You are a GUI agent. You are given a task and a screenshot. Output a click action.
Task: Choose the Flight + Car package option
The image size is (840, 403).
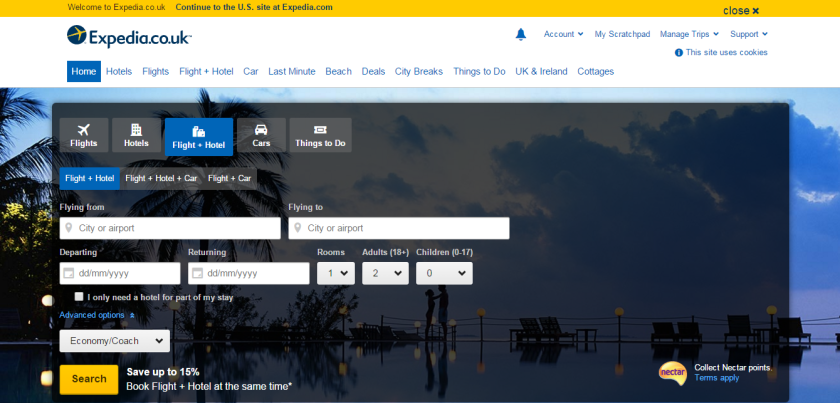point(229,178)
